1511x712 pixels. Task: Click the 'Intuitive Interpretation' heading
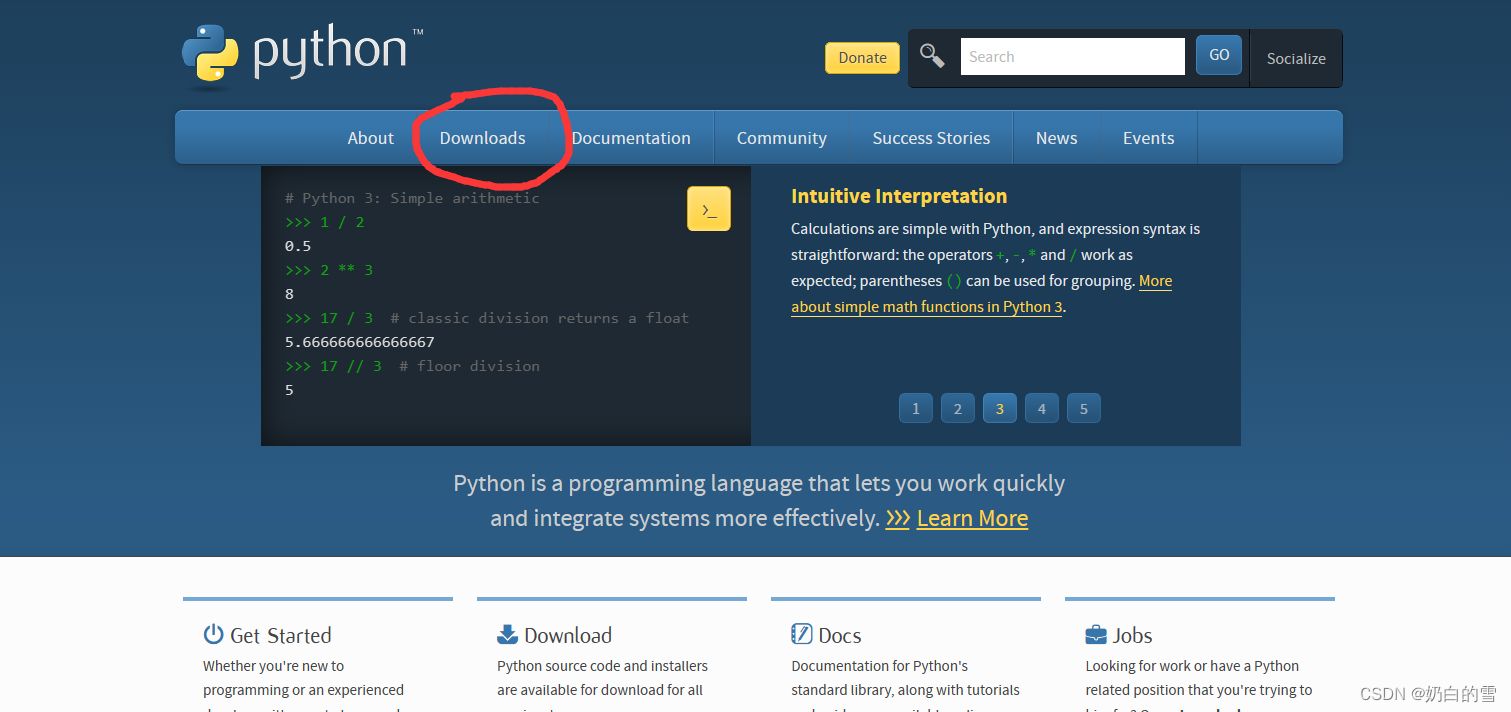899,196
